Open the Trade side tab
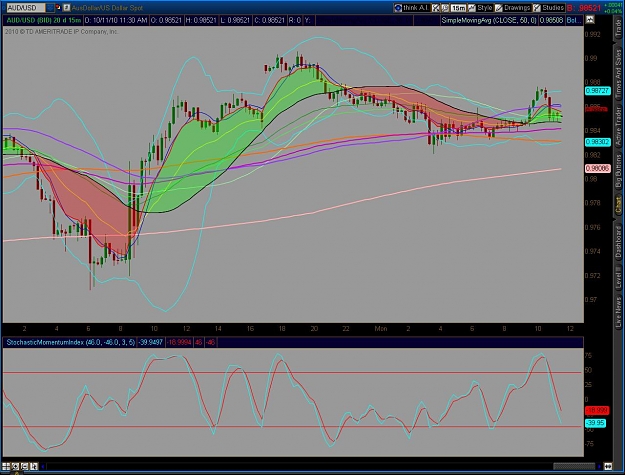This screenshot has width=625, height=475. tap(618, 29)
